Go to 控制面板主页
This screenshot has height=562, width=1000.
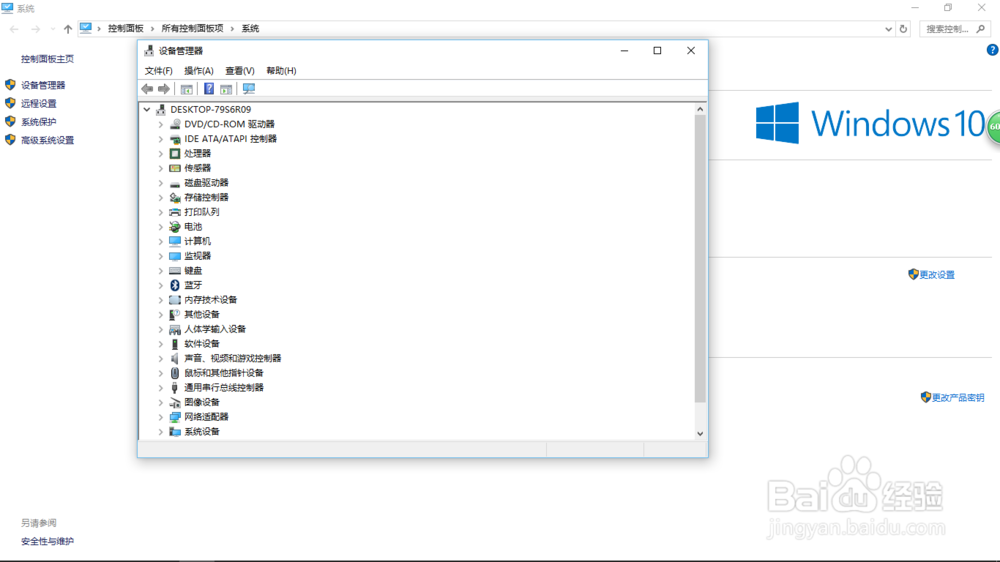[47, 59]
